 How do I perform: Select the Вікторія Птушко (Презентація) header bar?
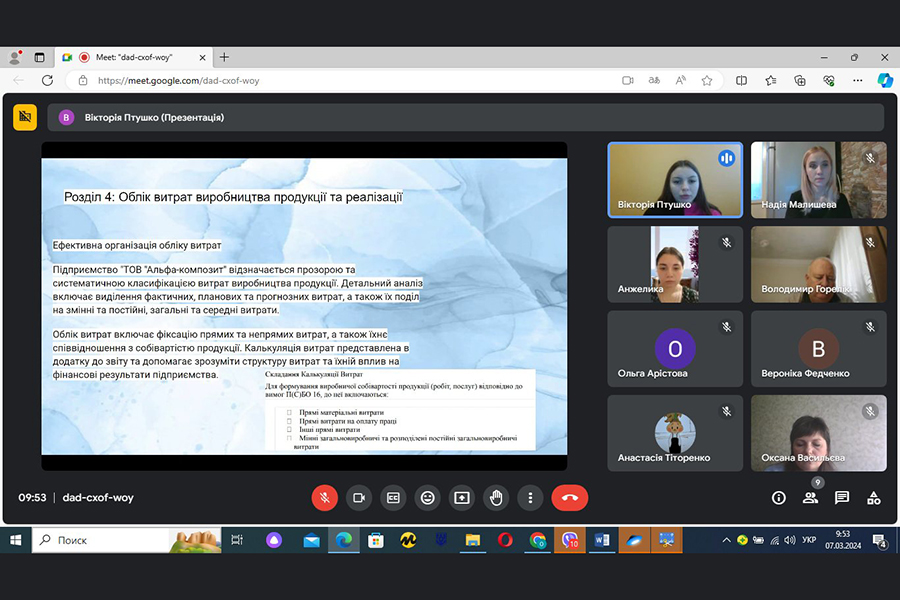pos(465,117)
